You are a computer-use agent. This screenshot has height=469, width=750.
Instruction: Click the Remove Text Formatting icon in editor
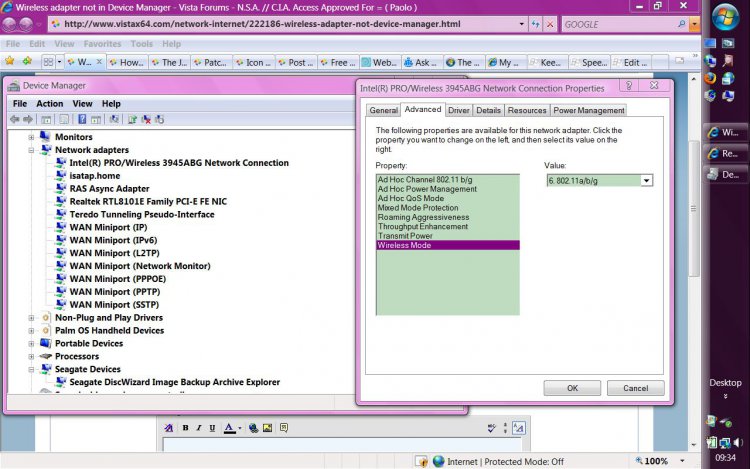coord(168,428)
